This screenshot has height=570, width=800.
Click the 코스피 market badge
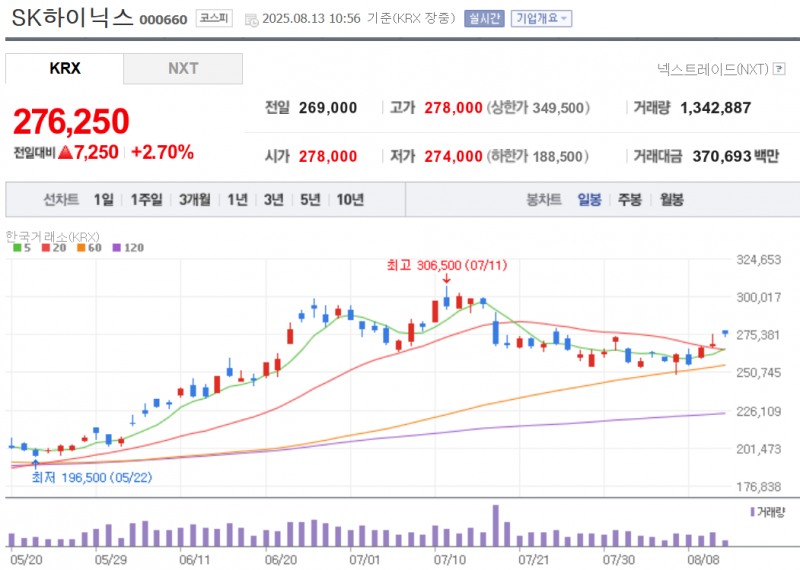coord(214,18)
